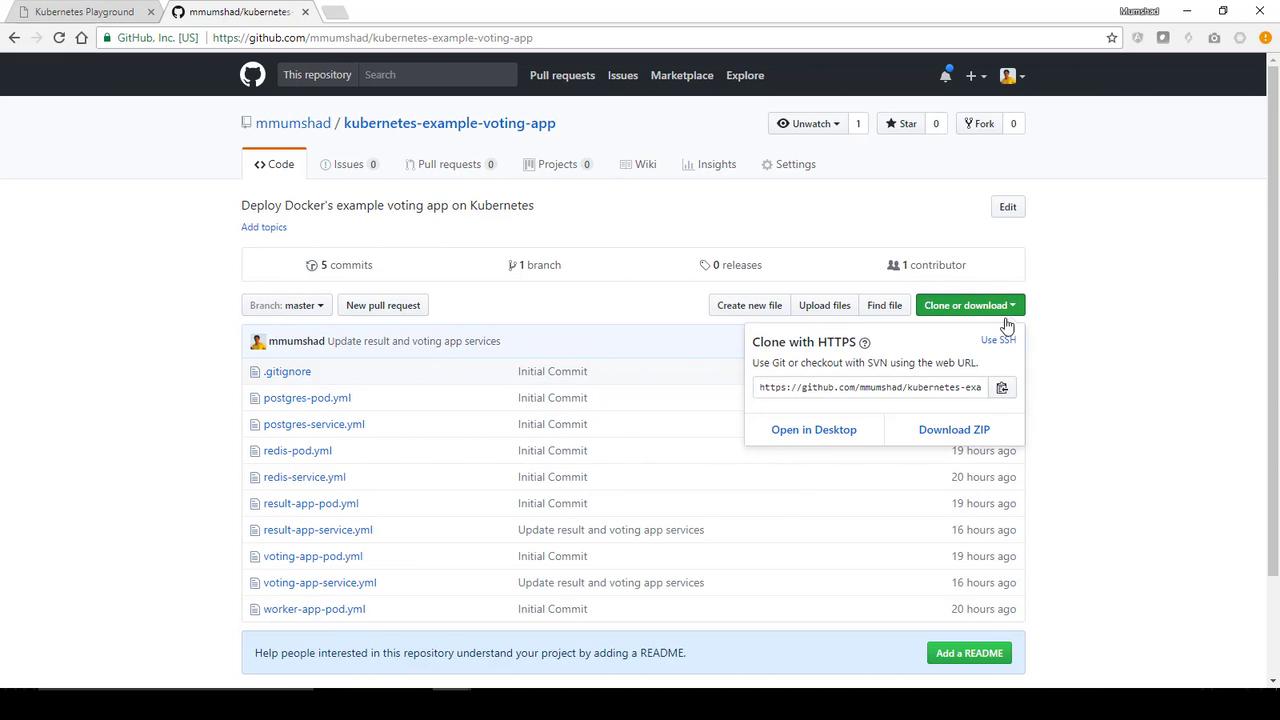
Task: View the 5 commits history
Action: click(339, 265)
